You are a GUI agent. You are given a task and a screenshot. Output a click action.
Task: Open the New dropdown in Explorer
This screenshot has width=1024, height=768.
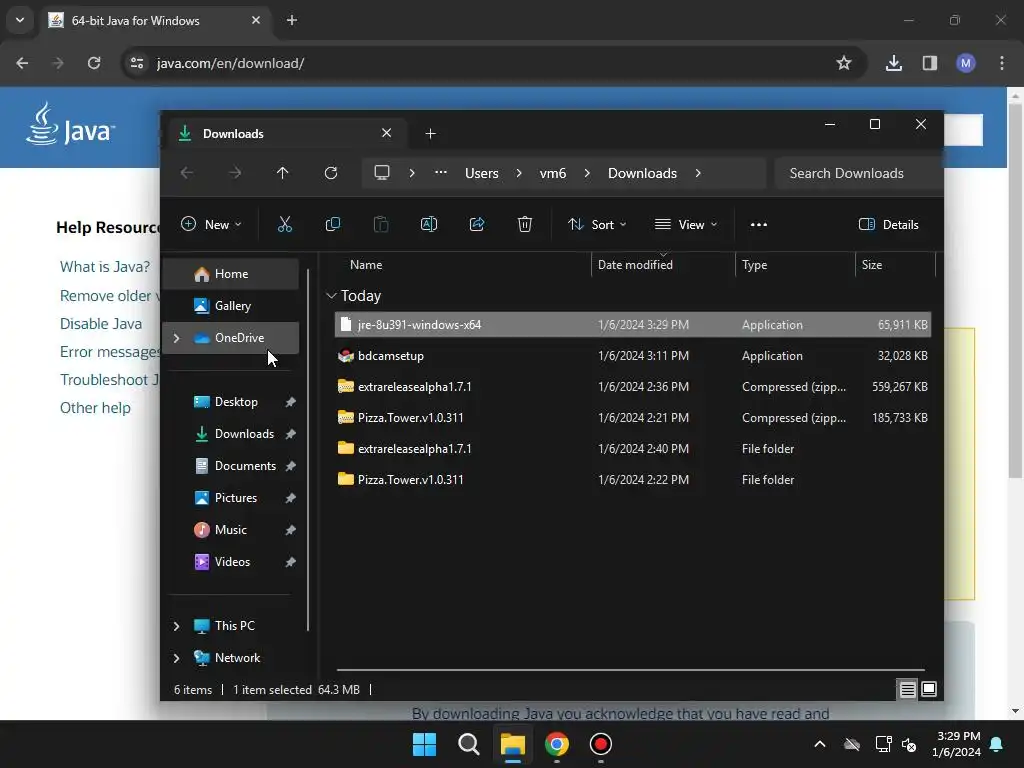coord(211,225)
